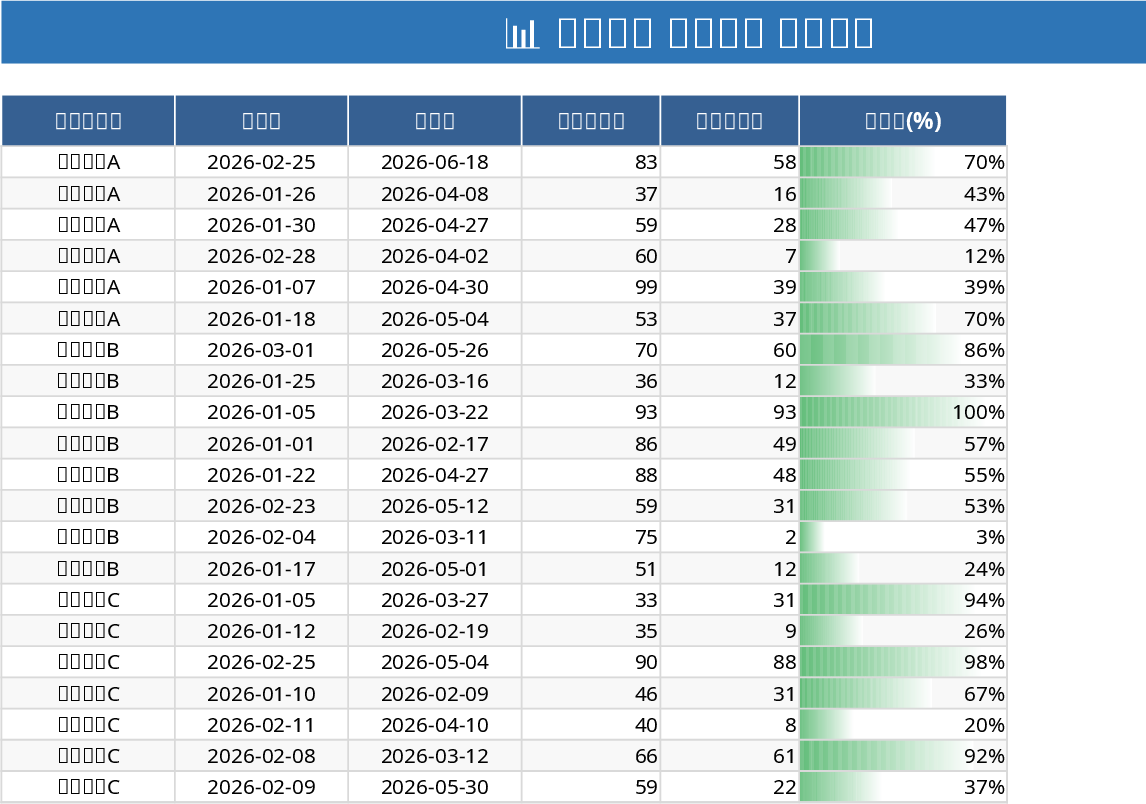Click the end date column header
The width and height of the screenshot is (1146, 804).
pyautogui.click(x=433, y=119)
